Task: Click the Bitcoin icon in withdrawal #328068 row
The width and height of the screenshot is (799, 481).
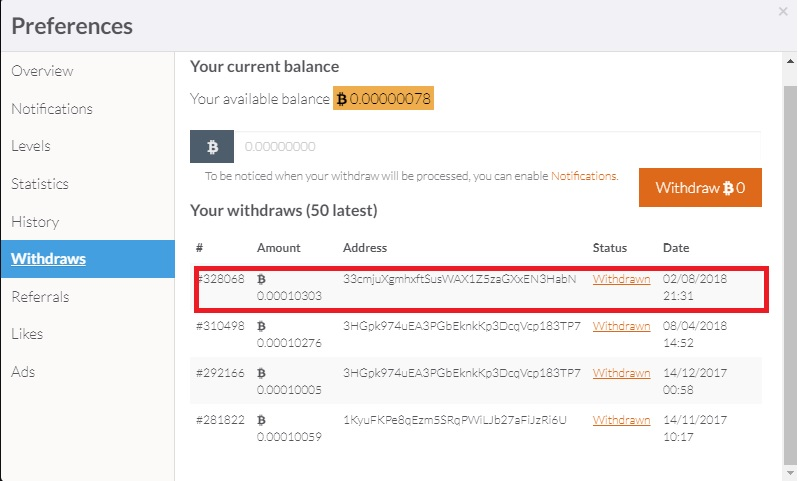Action: [x=262, y=279]
